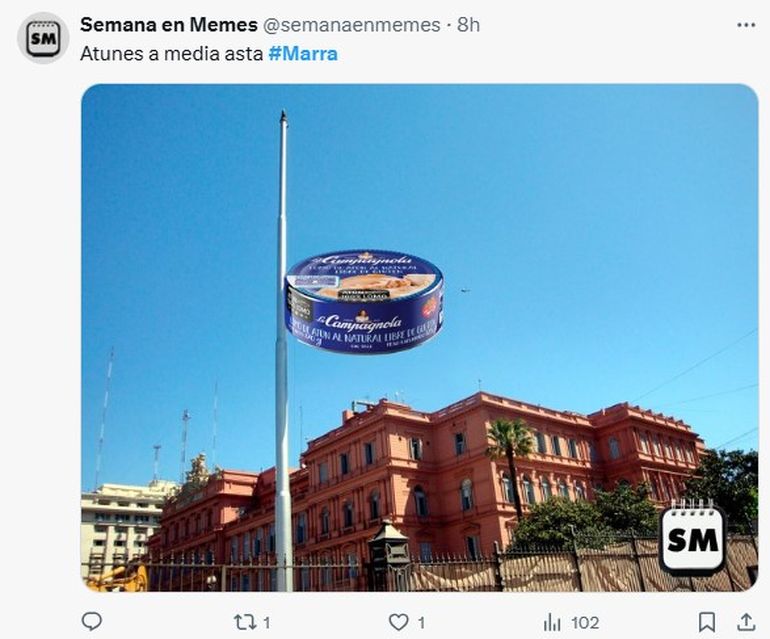Open the Semana en Memes display name
Image resolution: width=770 pixels, height=639 pixels.
coord(168,25)
